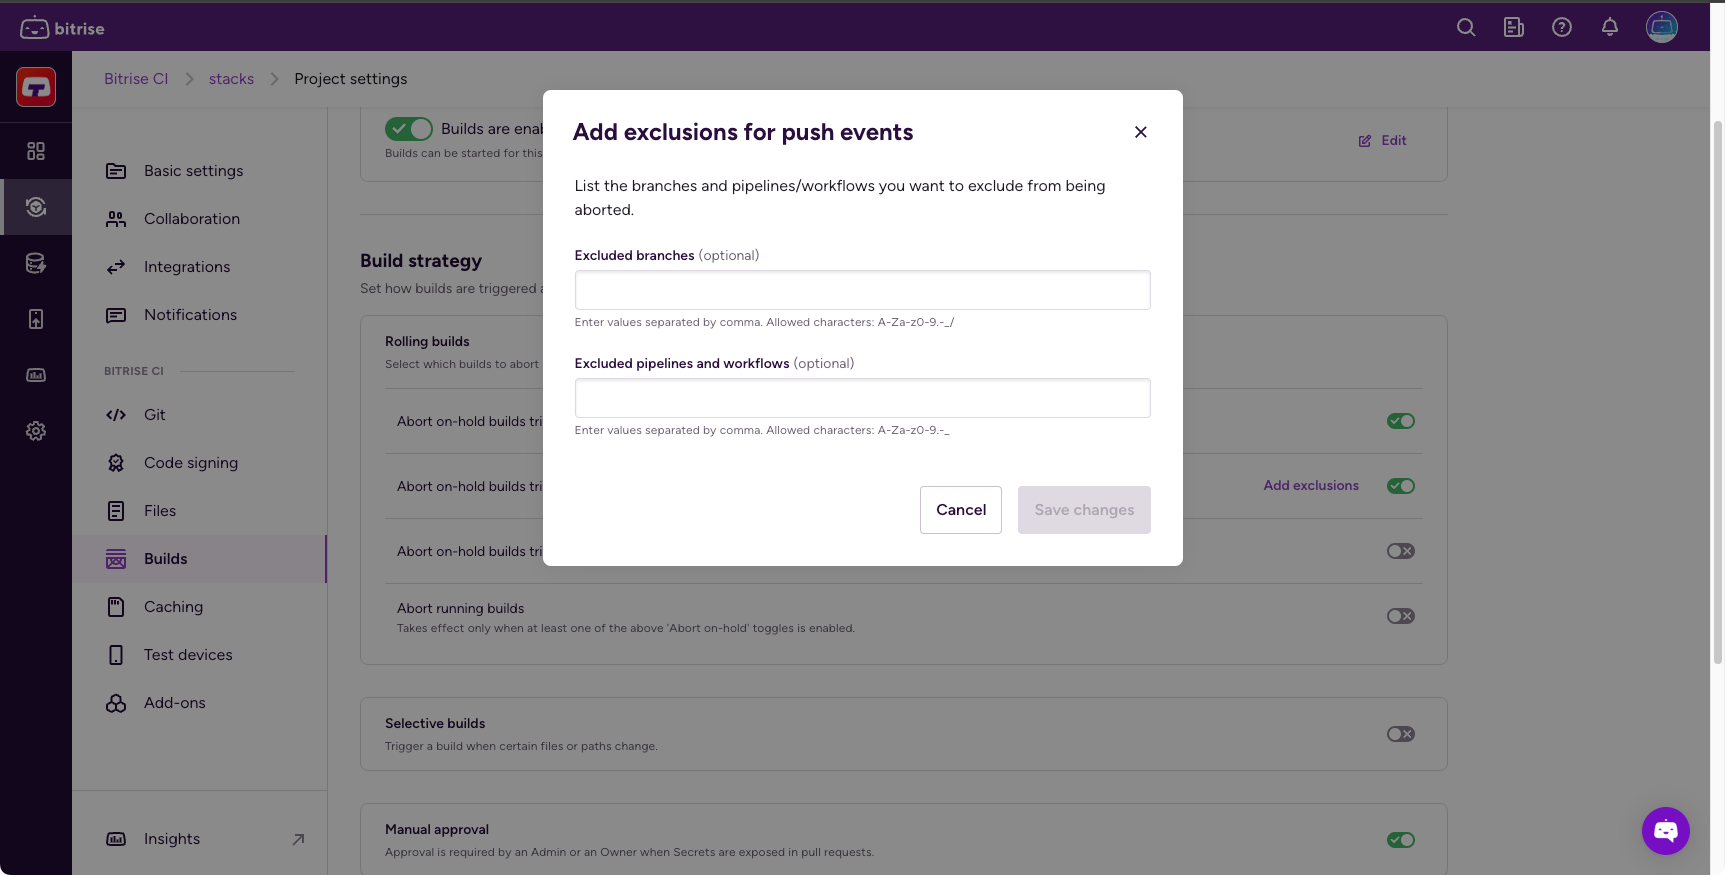Click the user avatar in top bar

(1662, 27)
